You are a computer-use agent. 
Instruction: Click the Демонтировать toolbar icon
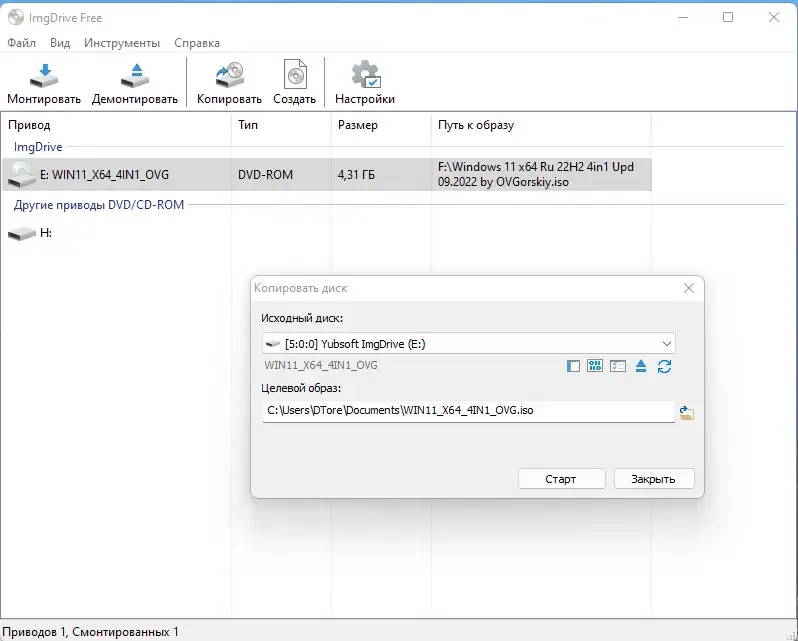(x=135, y=83)
